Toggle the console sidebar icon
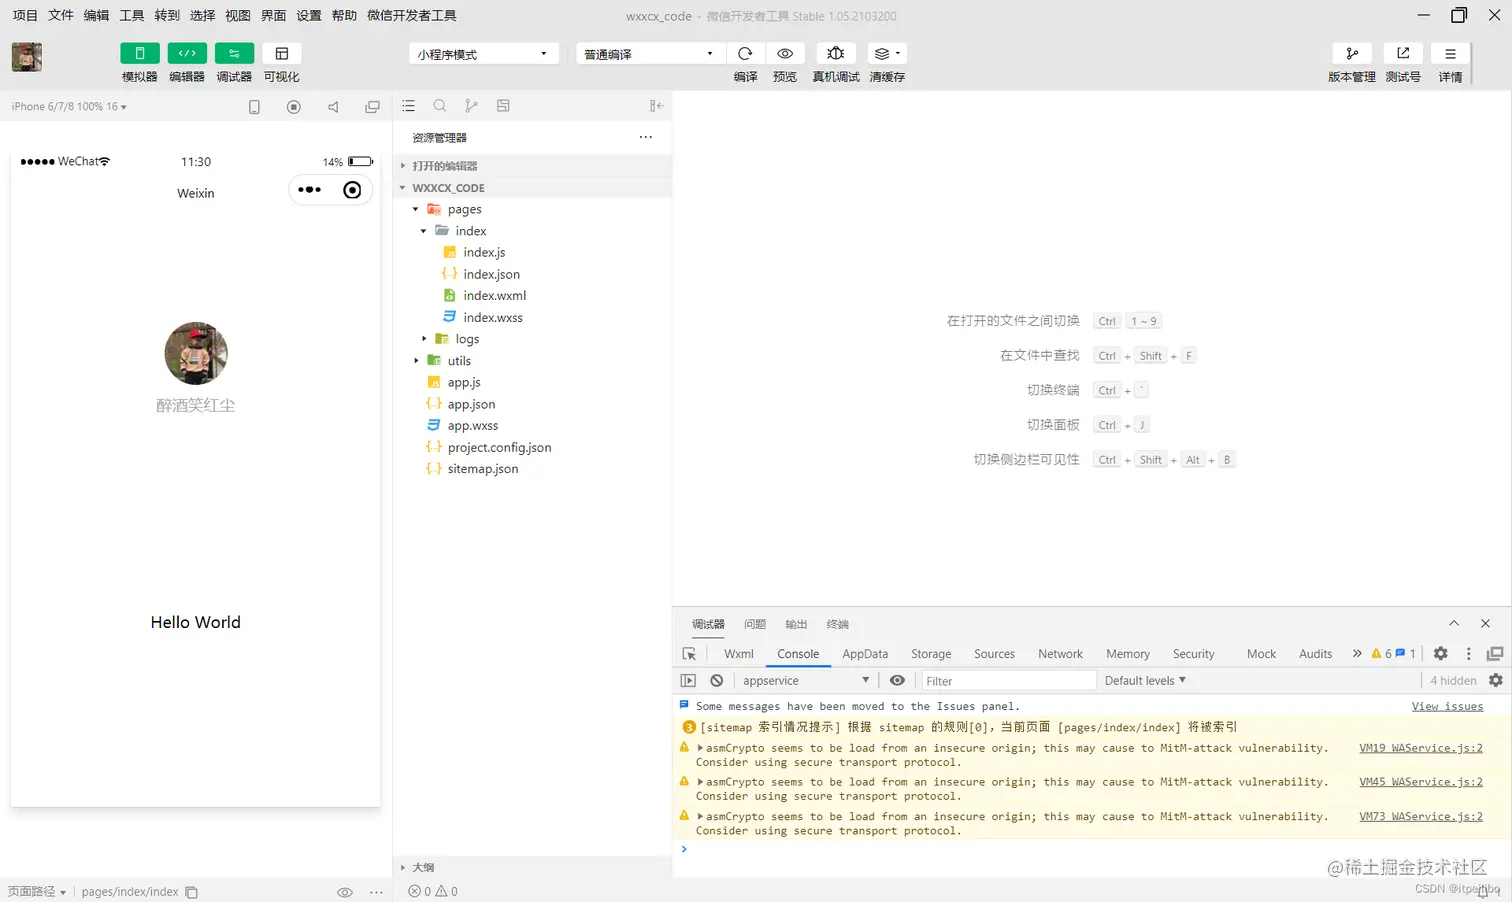 tap(688, 681)
